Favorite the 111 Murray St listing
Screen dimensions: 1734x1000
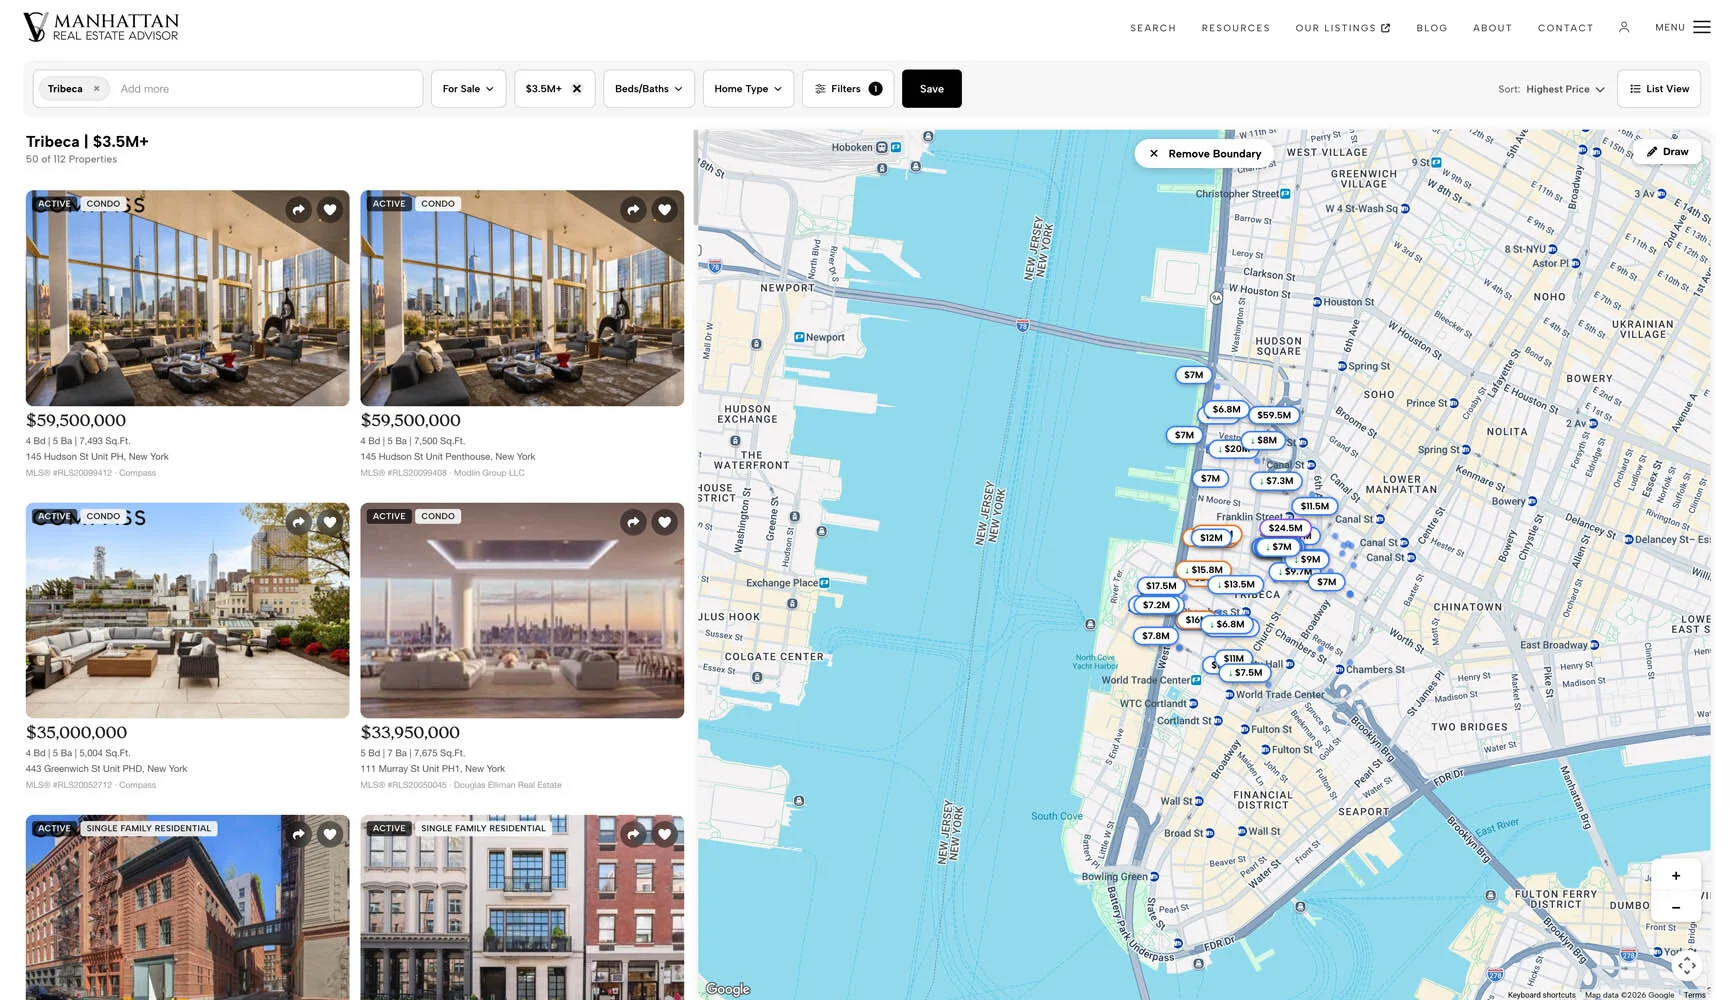tap(665, 522)
